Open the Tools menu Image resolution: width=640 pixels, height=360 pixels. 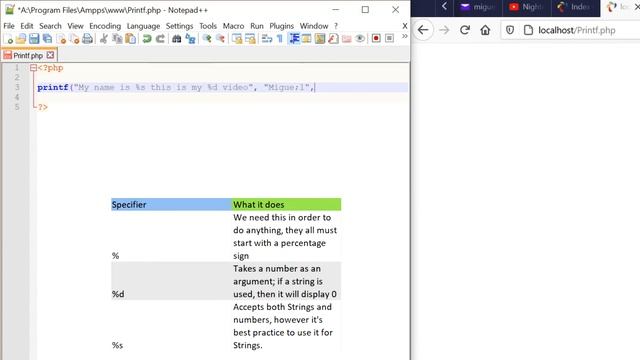tap(208, 26)
